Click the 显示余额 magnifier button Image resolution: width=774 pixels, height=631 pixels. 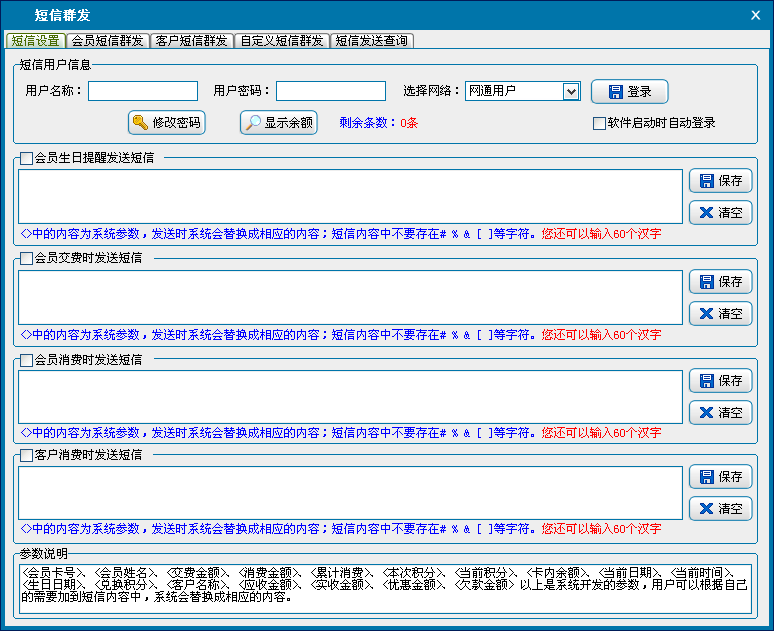(279, 123)
